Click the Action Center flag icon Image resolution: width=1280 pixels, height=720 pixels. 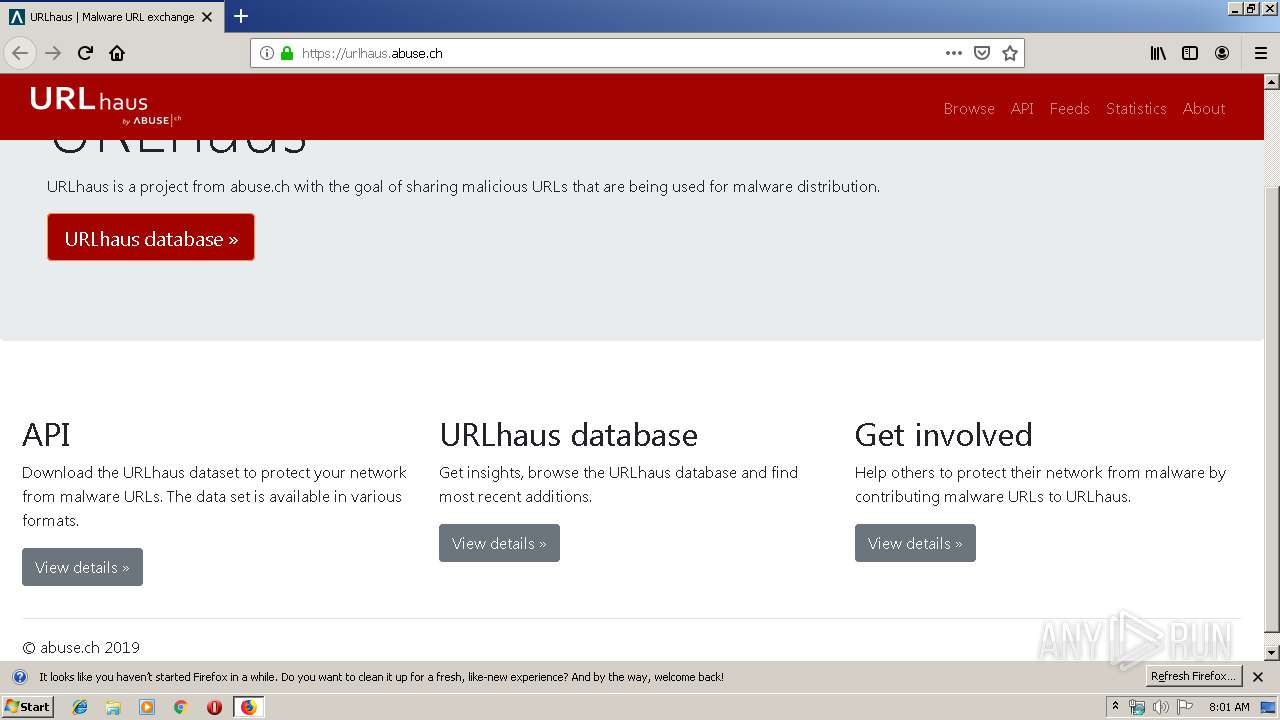click(x=1183, y=707)
